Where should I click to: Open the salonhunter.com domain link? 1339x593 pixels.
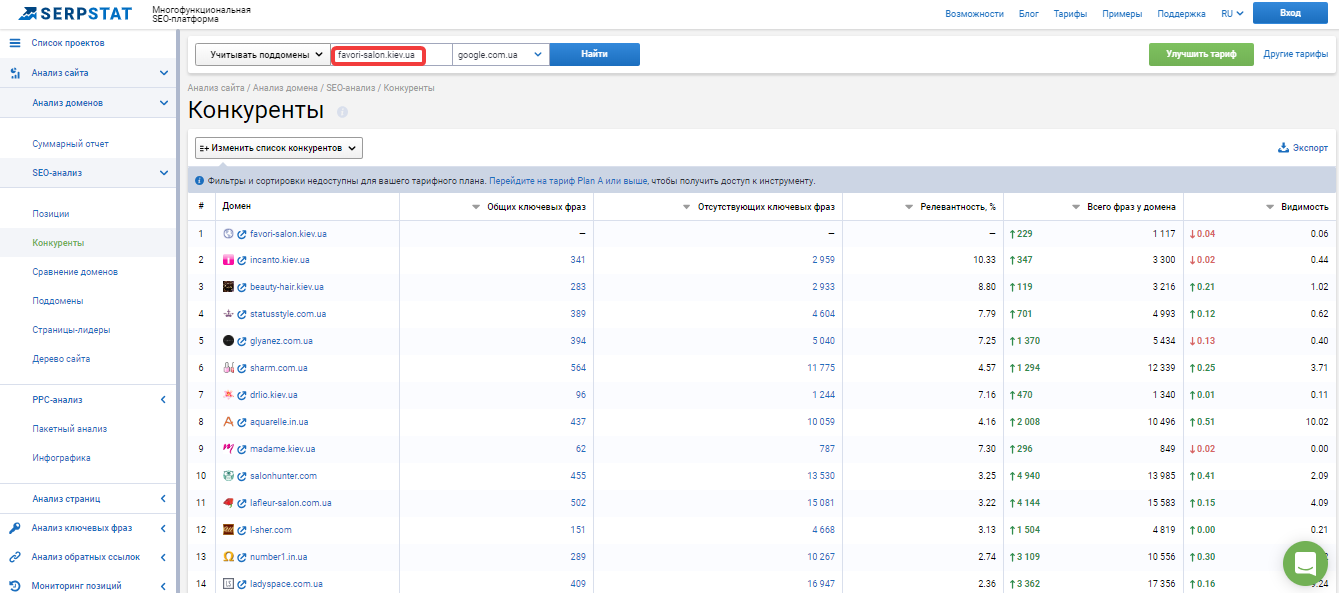[x=283, y=476]
